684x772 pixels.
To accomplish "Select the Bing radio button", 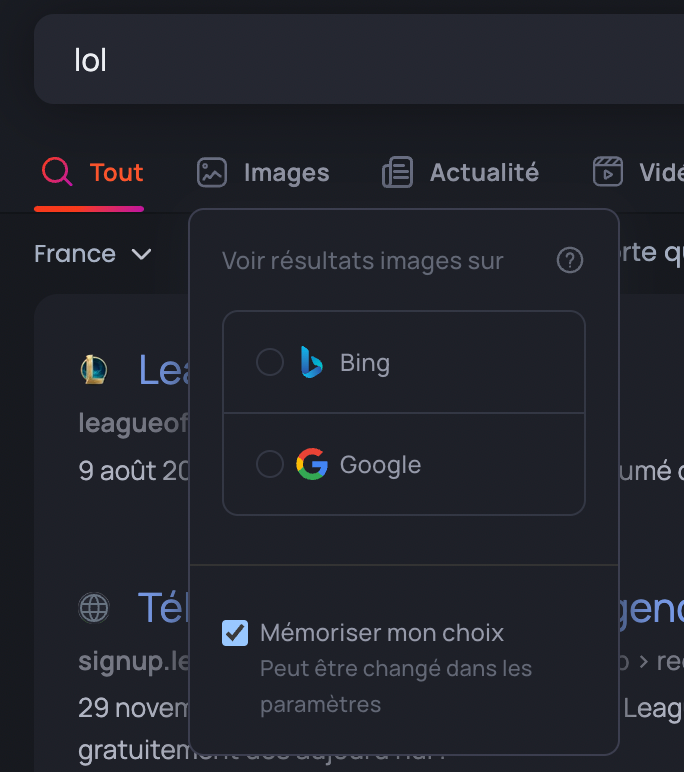I will click(x=270, y=362).
